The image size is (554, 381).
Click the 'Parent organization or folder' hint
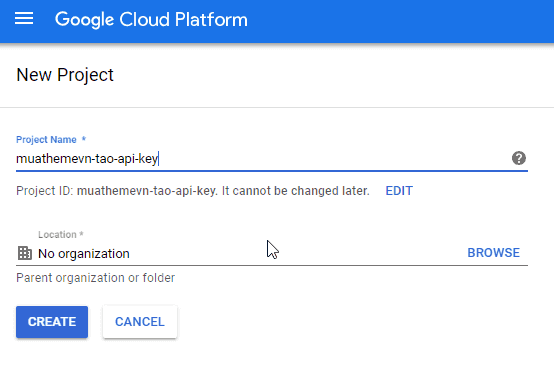(x=96, y=278)
